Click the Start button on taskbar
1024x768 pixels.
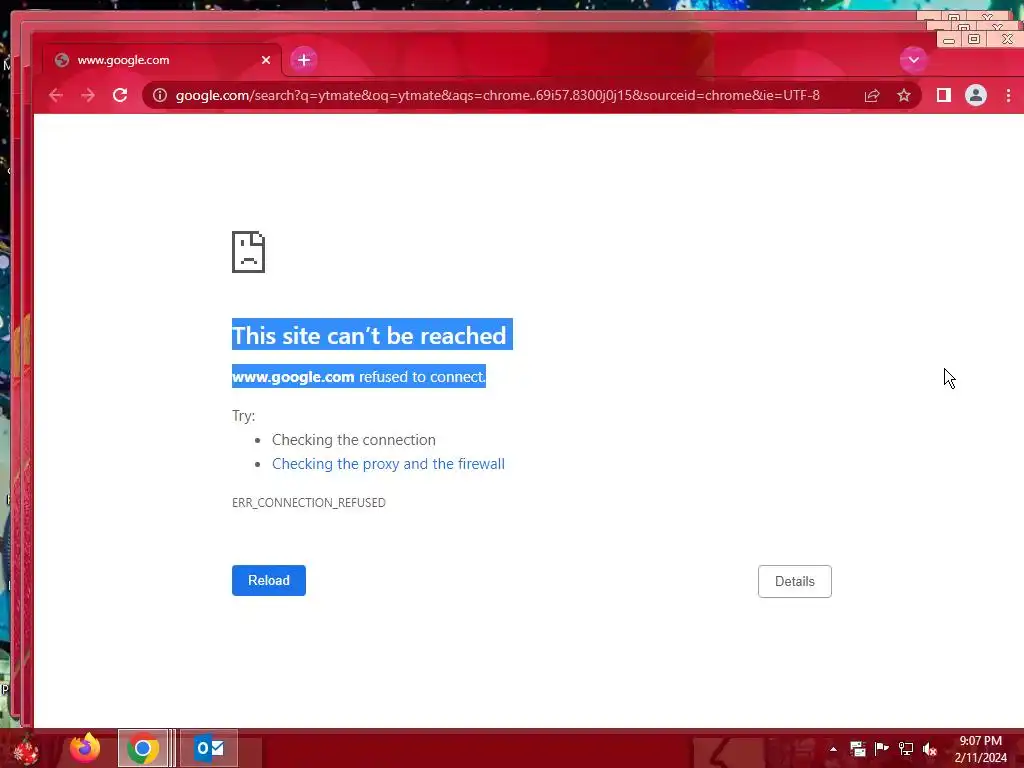click(26, 749)
